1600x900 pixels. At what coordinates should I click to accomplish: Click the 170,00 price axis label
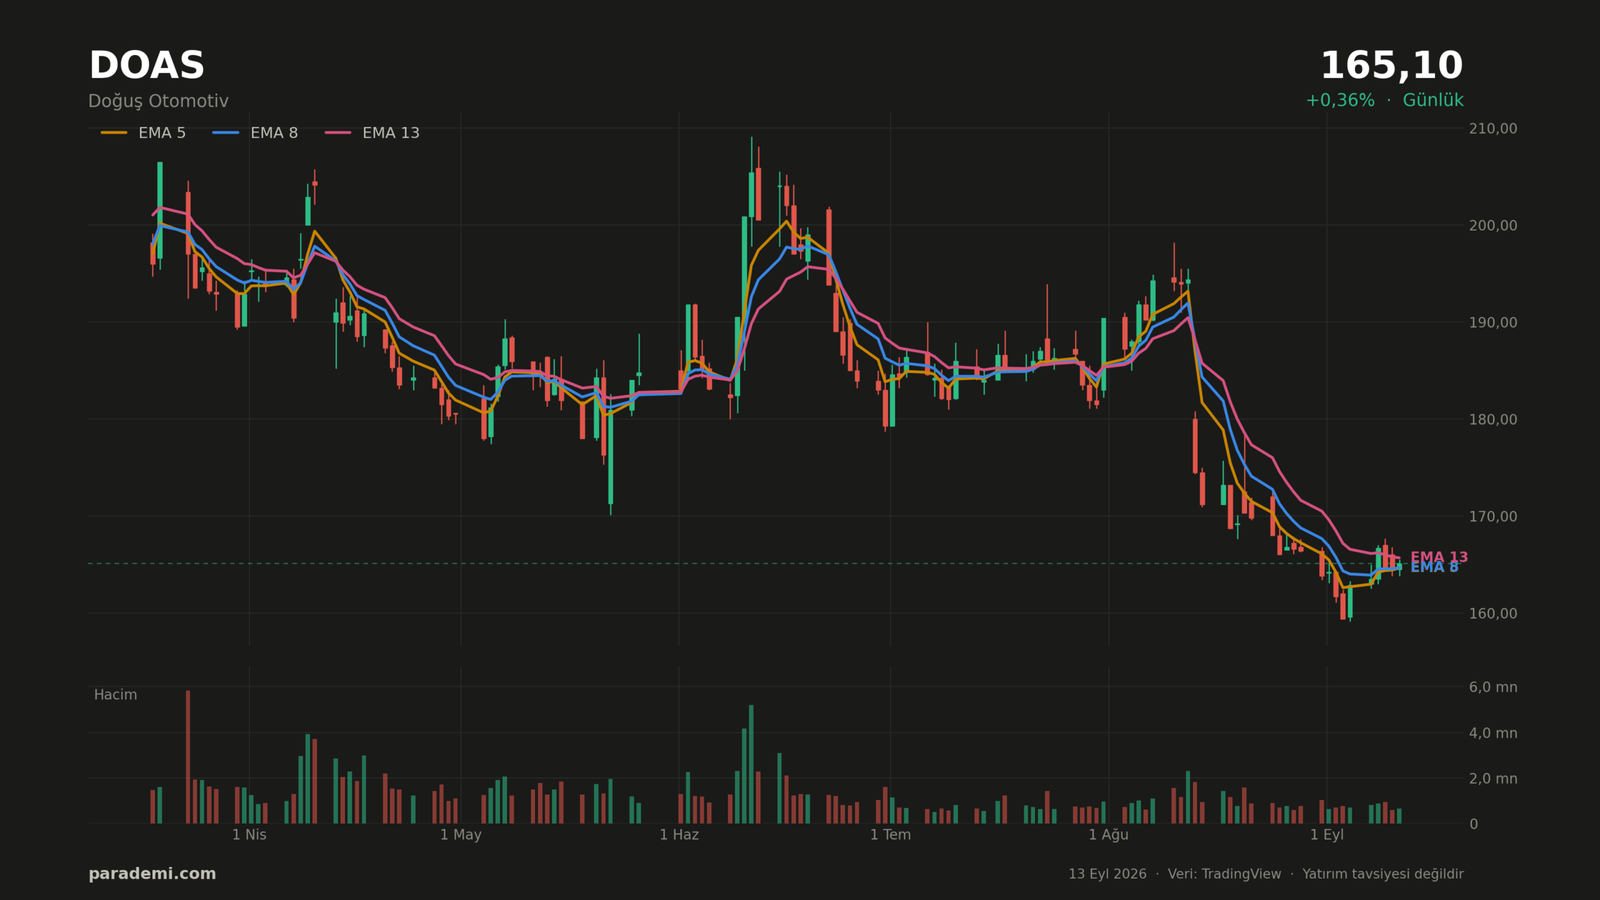point(1492,516)
